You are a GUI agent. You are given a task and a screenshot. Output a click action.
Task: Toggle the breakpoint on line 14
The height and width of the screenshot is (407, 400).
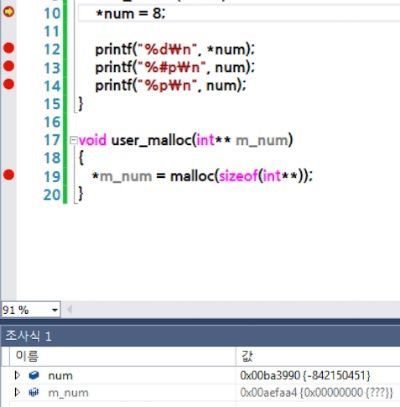[9, 84]
